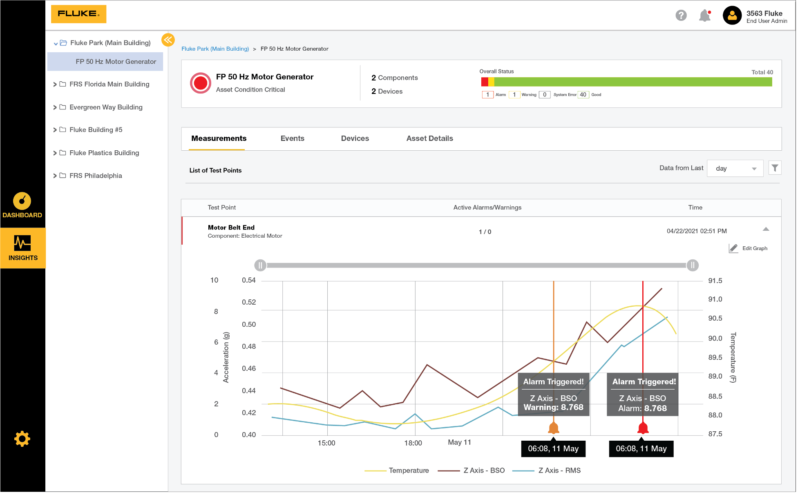Click the red alarm bell marker
The width and height of the screenshot is (800, 495).
[642, 428]
